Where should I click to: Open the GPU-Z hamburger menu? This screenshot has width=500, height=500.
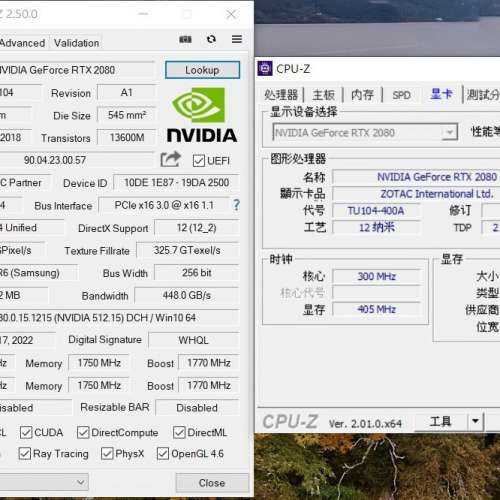tap(237, 39)
